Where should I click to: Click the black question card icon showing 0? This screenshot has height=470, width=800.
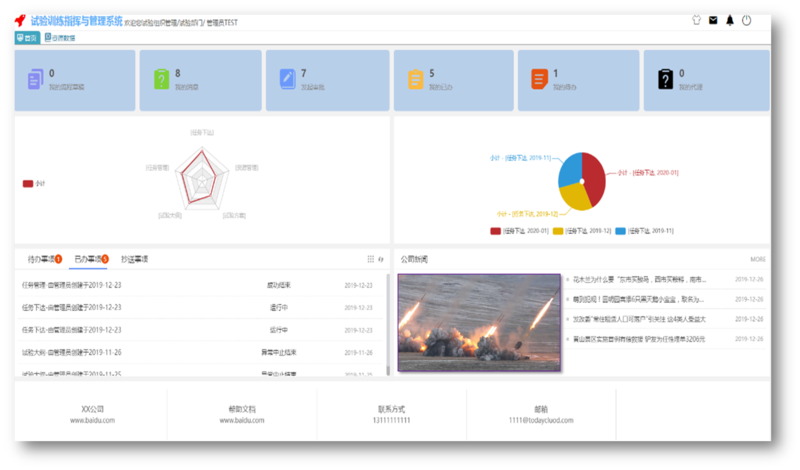point(665,80)
